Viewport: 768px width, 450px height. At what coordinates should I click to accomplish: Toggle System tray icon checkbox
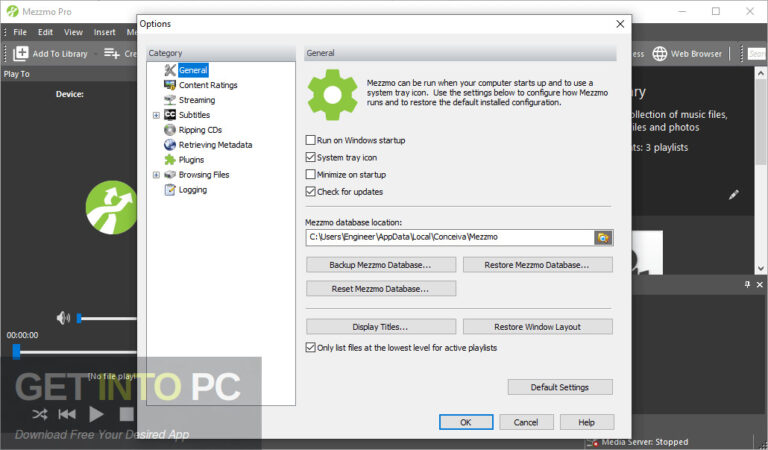pos(311,157)
